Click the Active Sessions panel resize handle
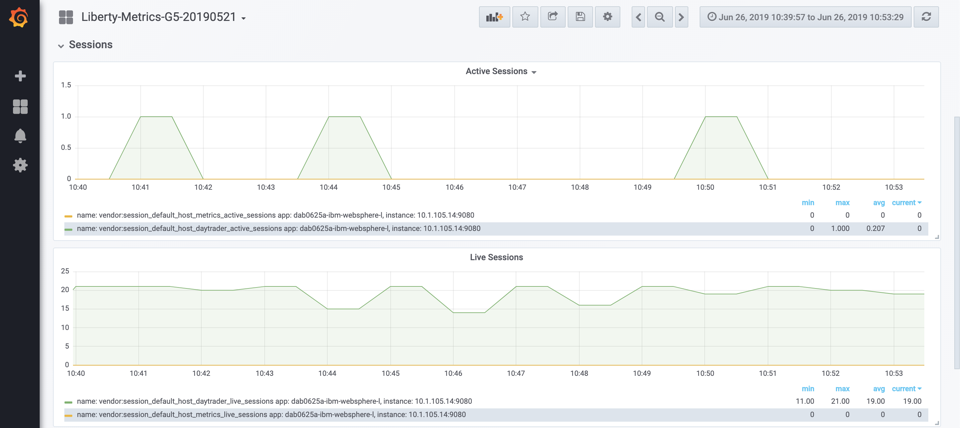Screen dimensions: 960x428 [x=936, y=236]
